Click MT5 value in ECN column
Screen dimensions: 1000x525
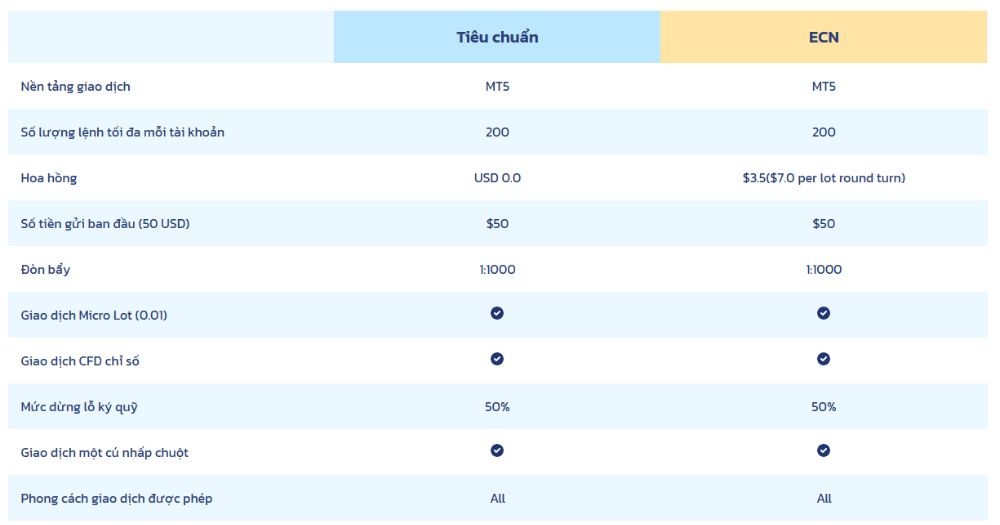tap(823, 86)
